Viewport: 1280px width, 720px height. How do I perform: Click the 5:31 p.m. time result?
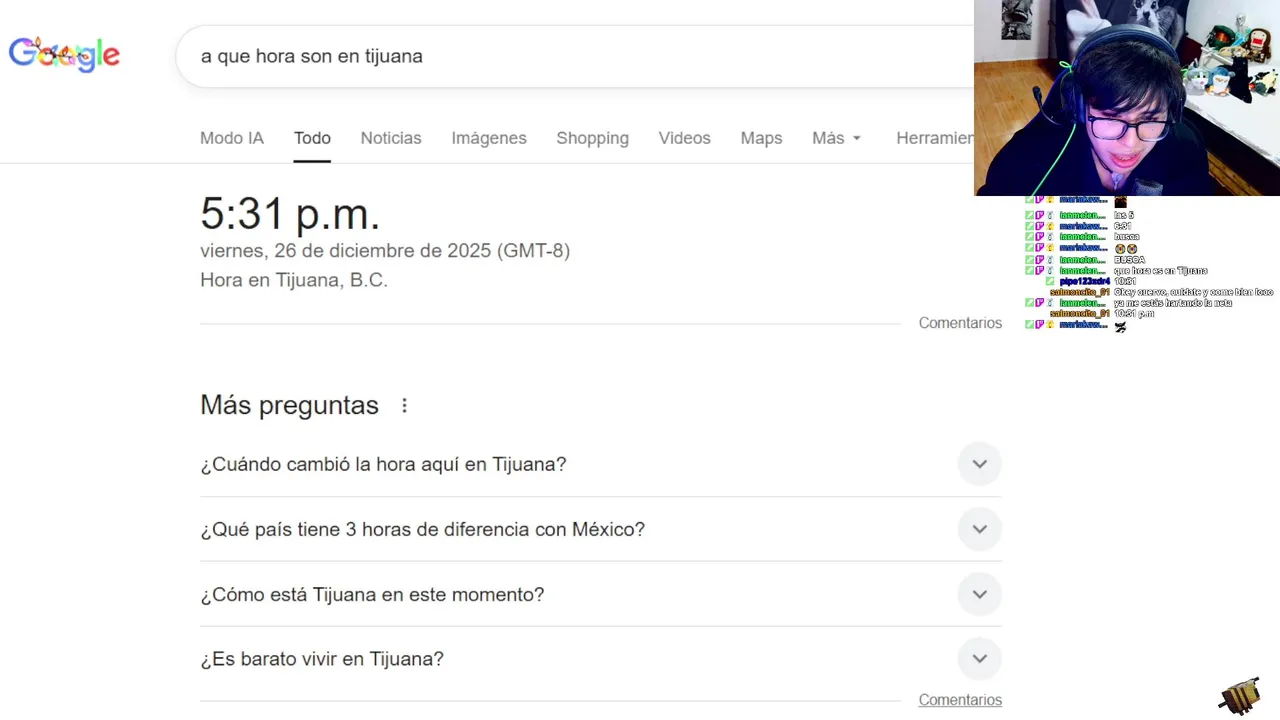tap(290, 213)
